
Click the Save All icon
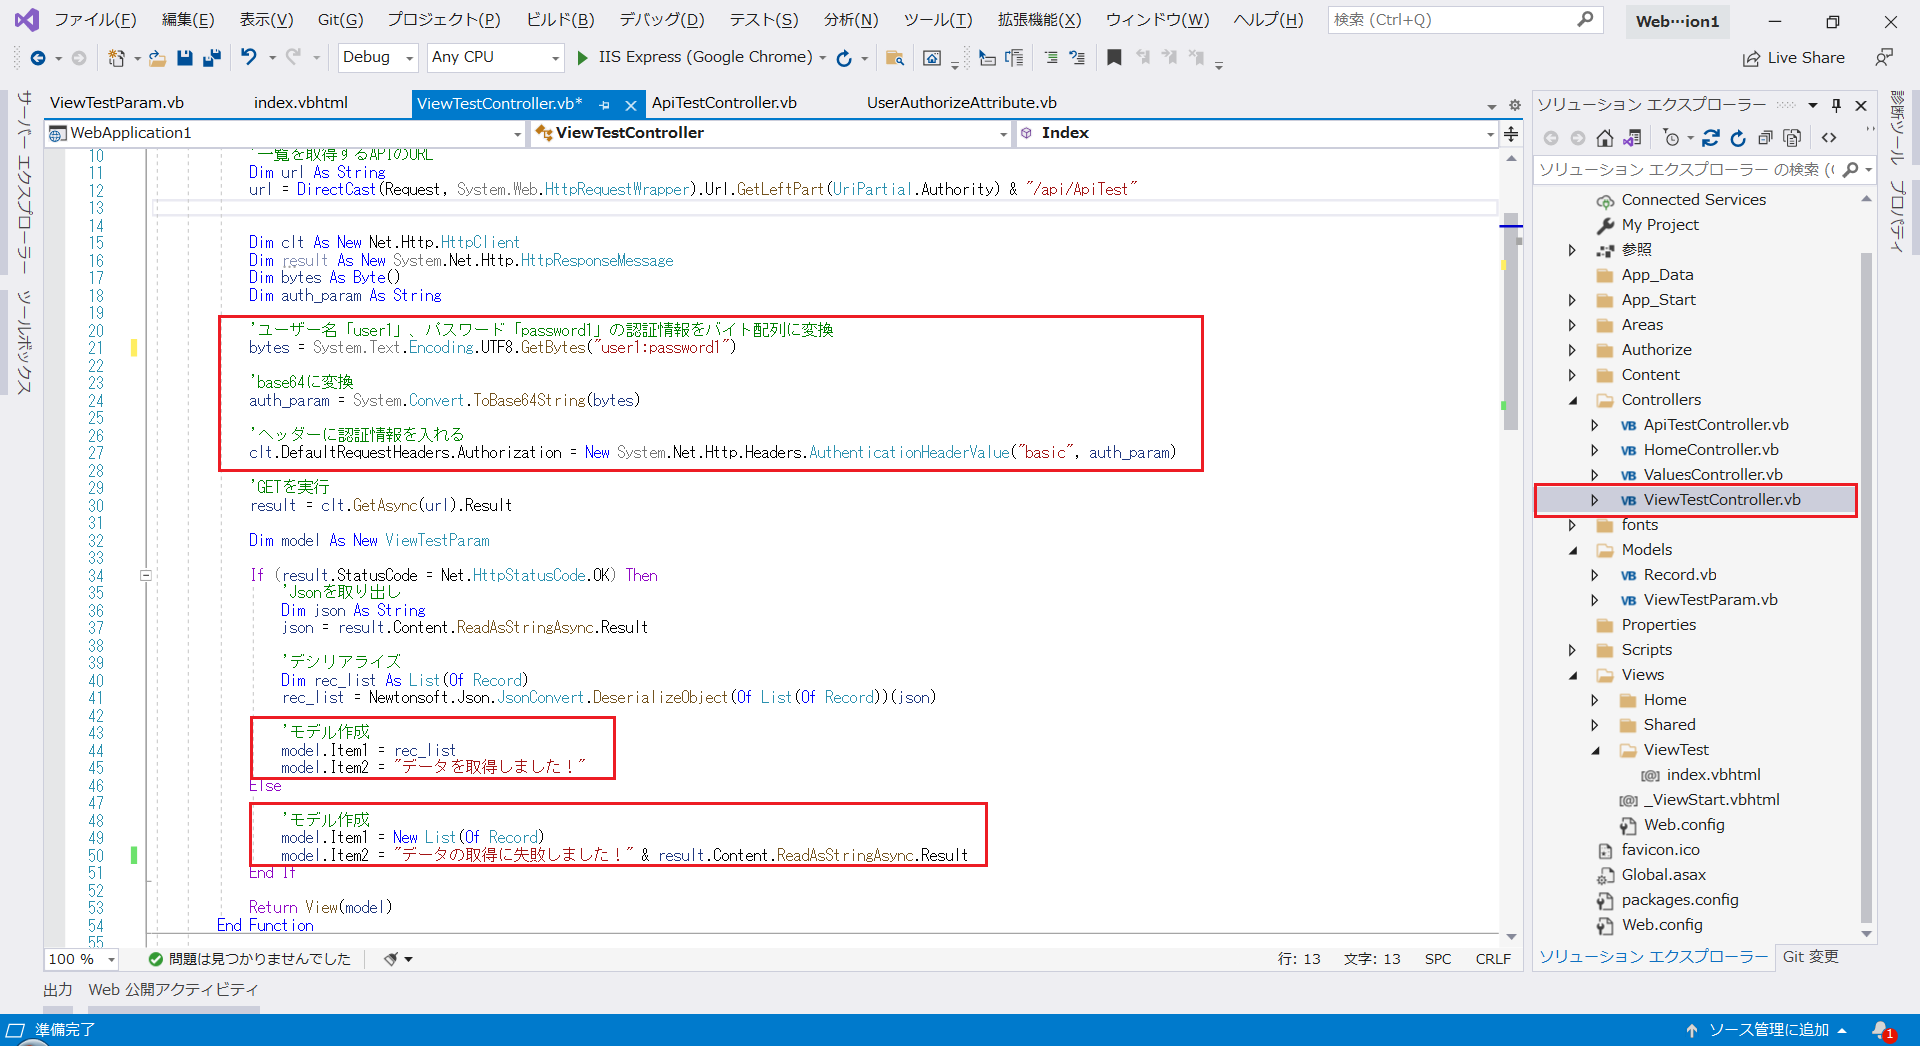click(211, 57)
